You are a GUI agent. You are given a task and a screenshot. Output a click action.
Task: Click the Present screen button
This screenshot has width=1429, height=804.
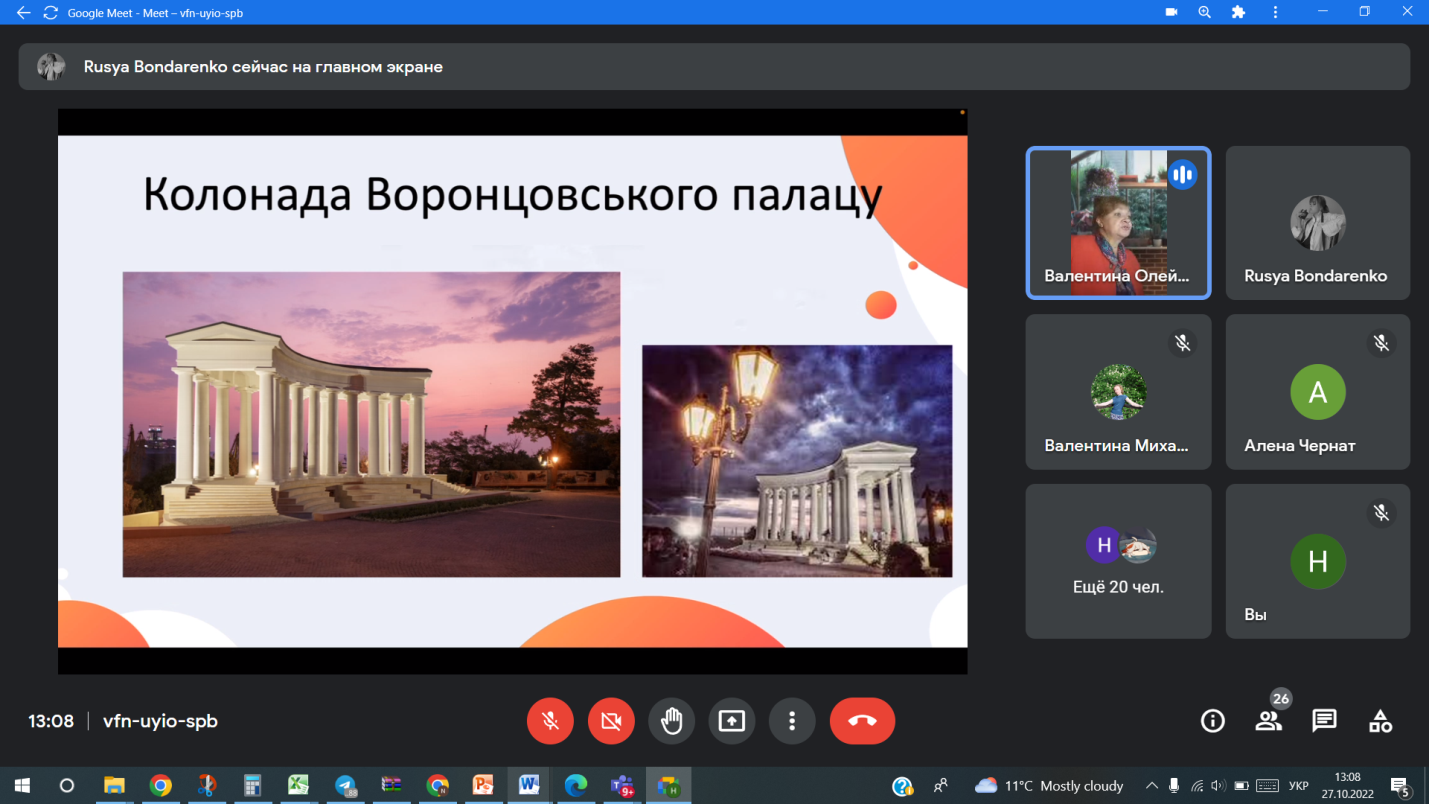(x=732, y=721)
